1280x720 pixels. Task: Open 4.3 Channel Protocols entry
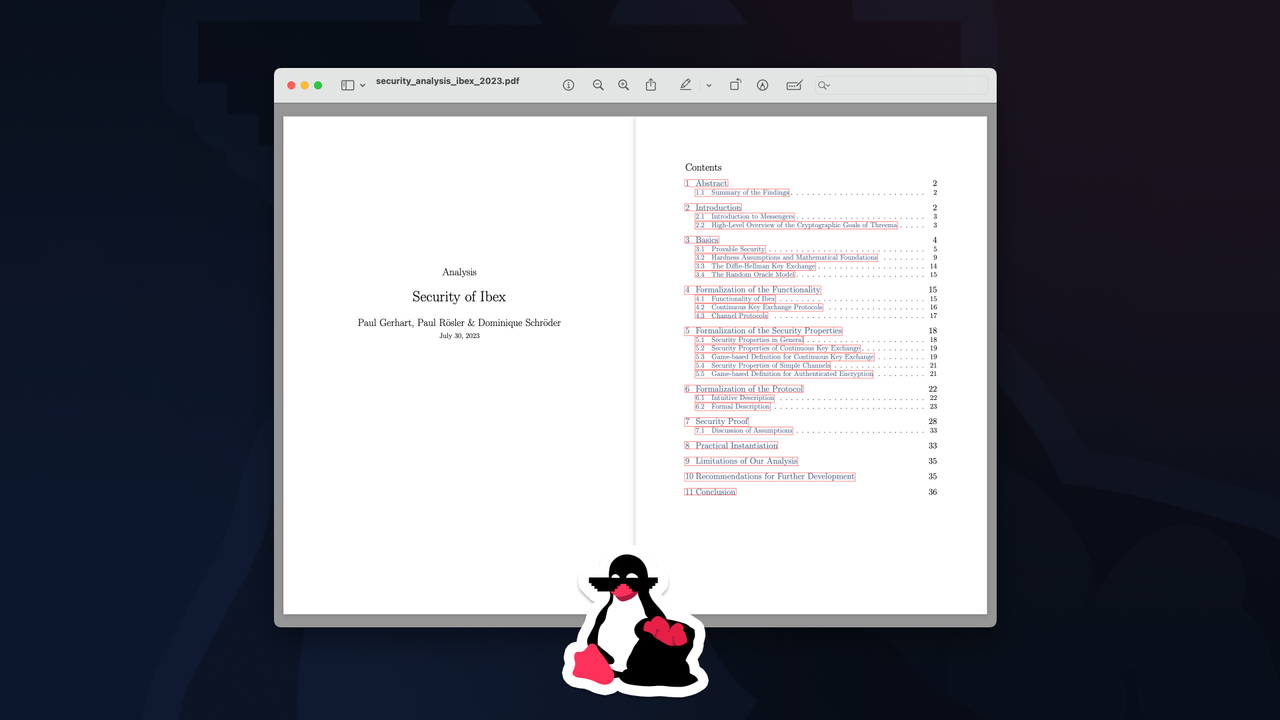point(732,316)
